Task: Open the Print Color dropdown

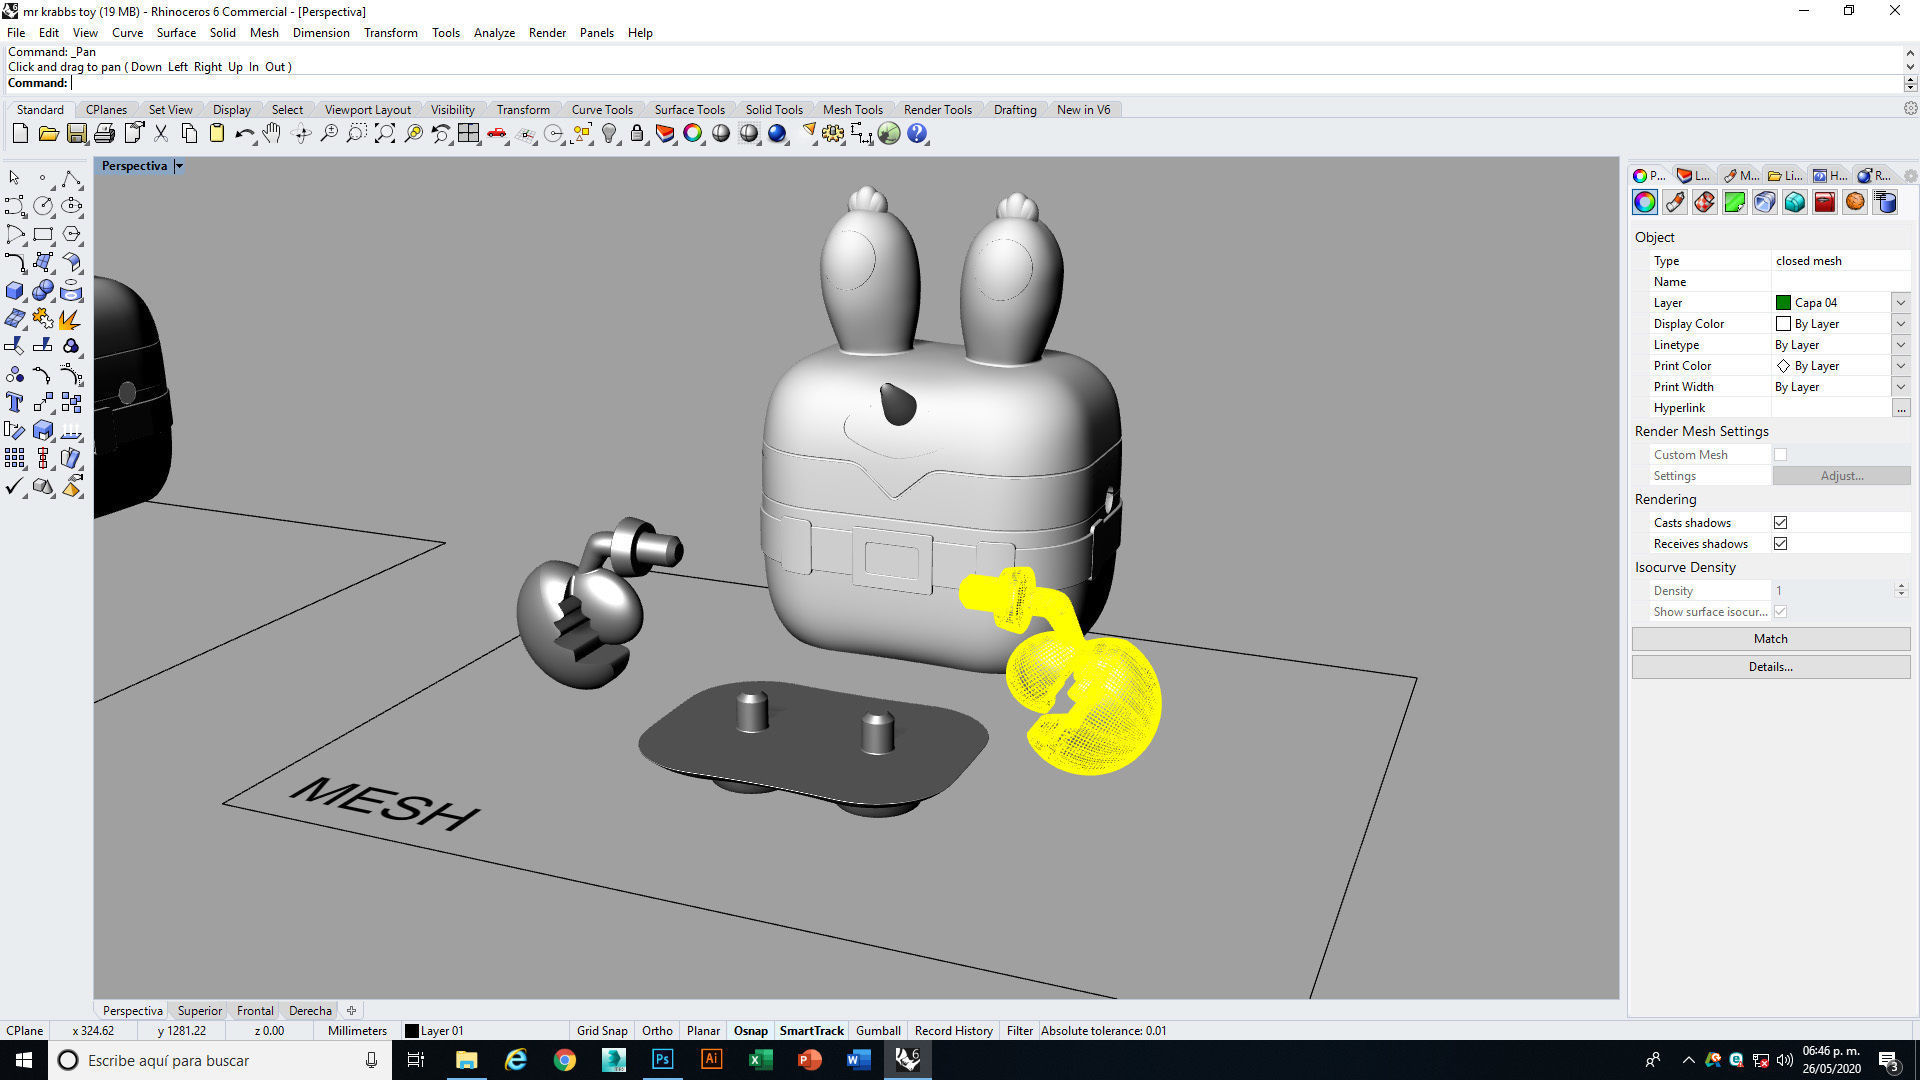Action: [x=1900, y=366]
